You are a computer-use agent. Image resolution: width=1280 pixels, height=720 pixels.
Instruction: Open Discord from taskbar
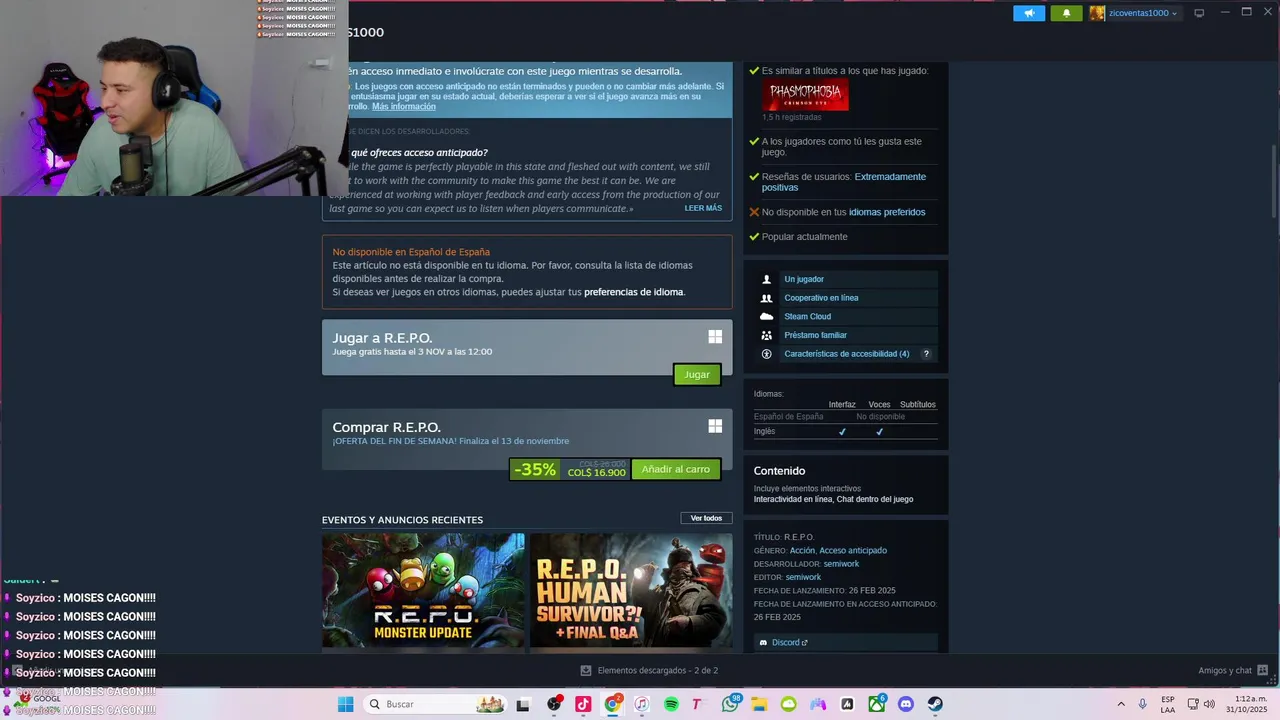[x=906, y=704]
